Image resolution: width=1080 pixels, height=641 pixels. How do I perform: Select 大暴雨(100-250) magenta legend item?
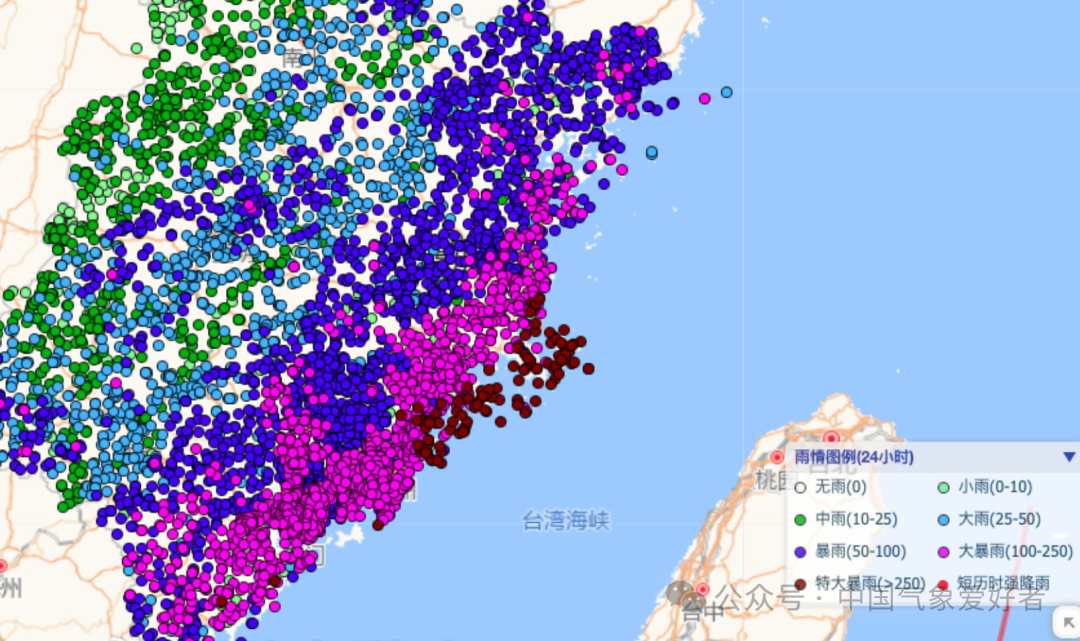pos(942,551)
